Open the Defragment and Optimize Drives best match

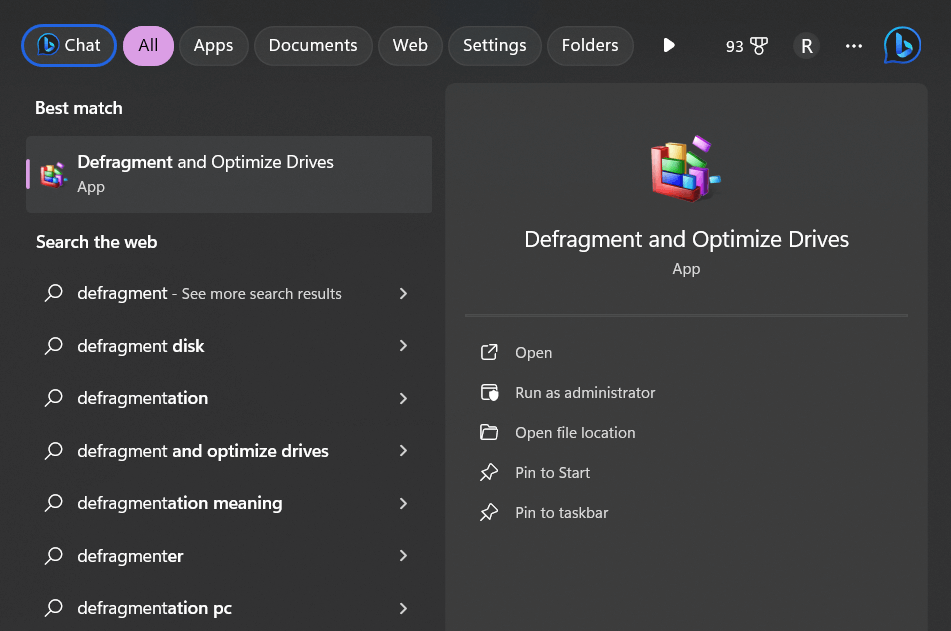pos(228,174)
